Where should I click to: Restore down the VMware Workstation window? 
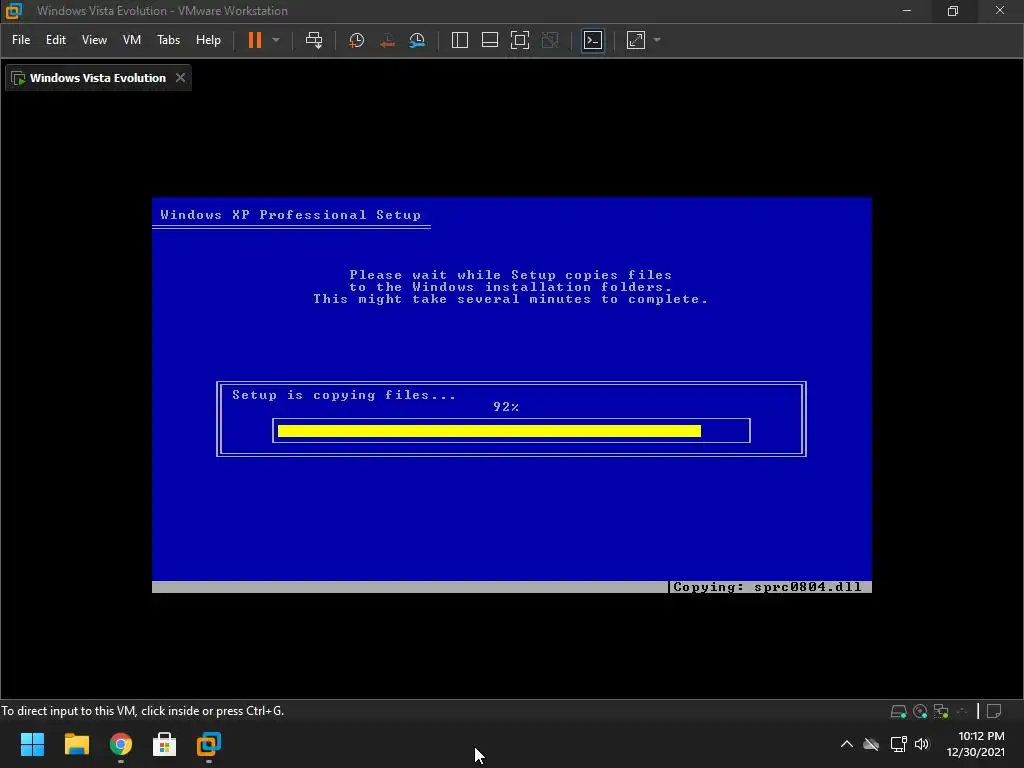coord(953,10)
